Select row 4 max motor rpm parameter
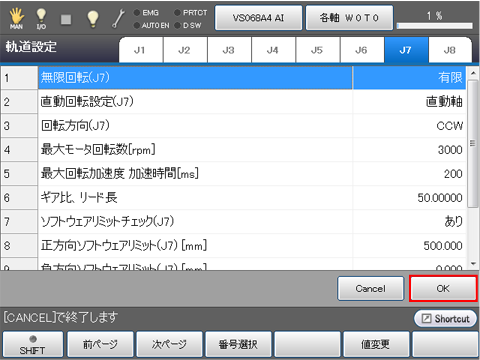This screenshot has height=360, width=480. 233,150
